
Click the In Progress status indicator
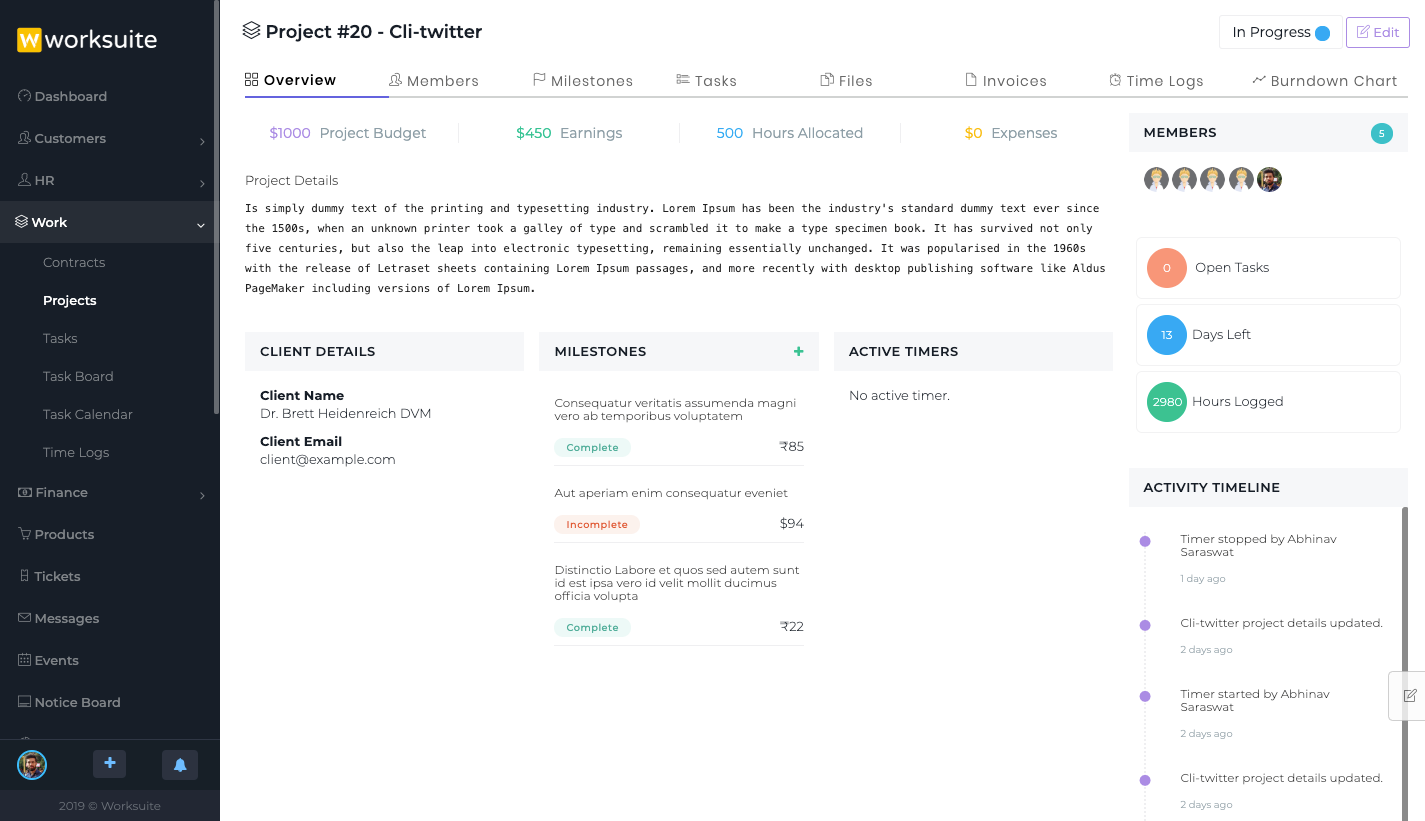tap(1280, 32)
